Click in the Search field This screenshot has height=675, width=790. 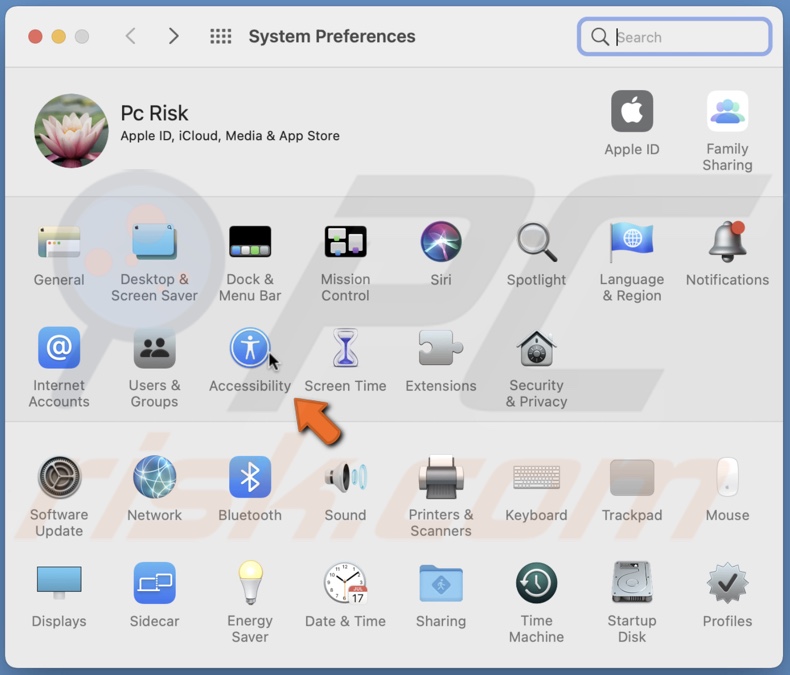(x=685, y=37)
